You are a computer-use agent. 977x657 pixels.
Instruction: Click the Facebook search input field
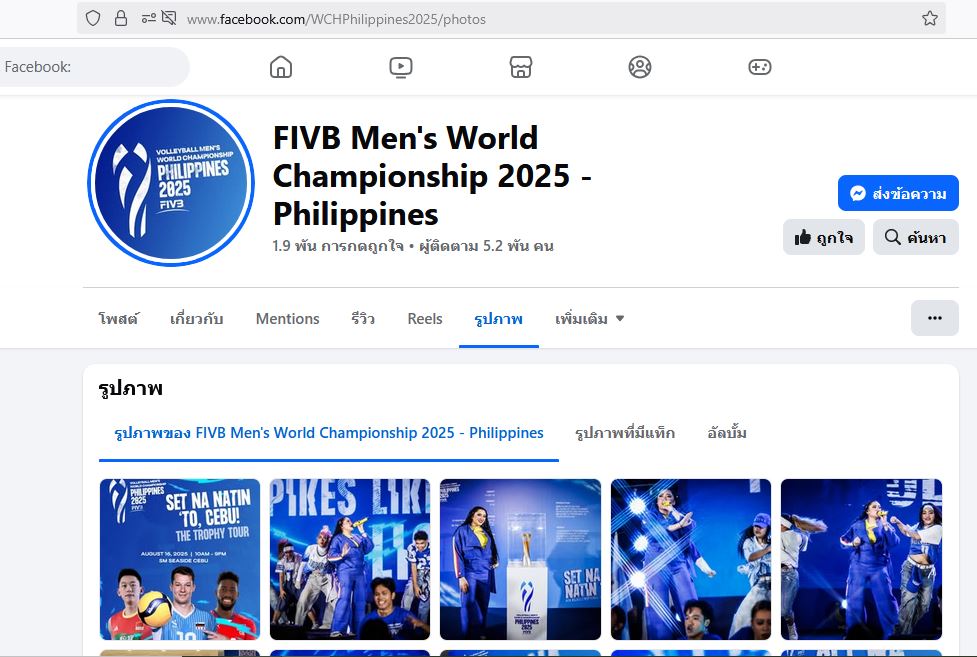pyautogui.click(x=93, y=67)
